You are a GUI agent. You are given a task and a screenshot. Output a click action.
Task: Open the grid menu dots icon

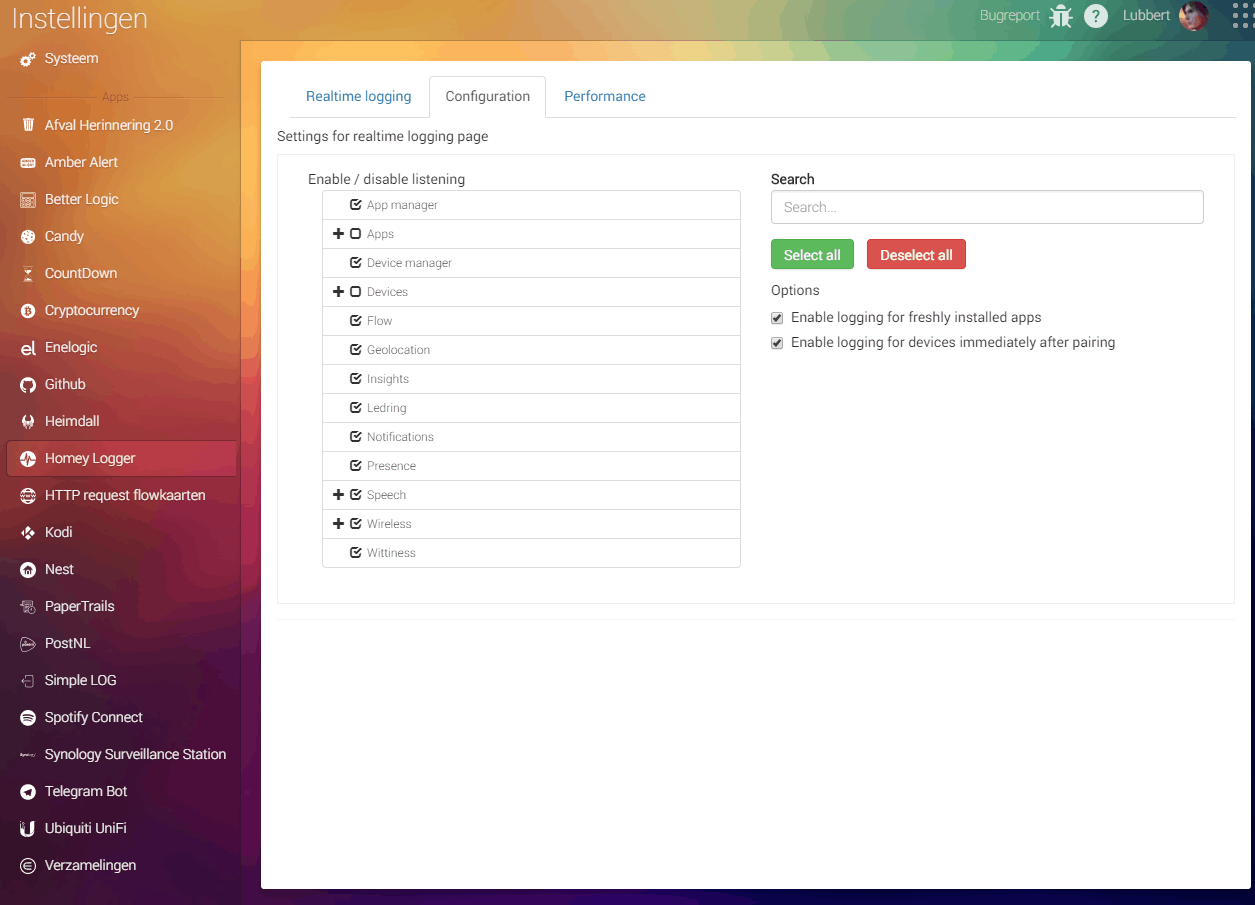coord(1242,16)
